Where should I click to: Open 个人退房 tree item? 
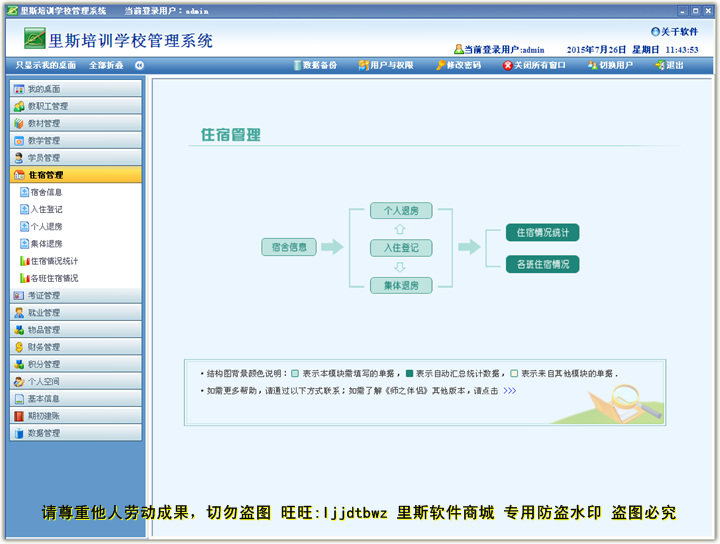(x=46, y=226)
